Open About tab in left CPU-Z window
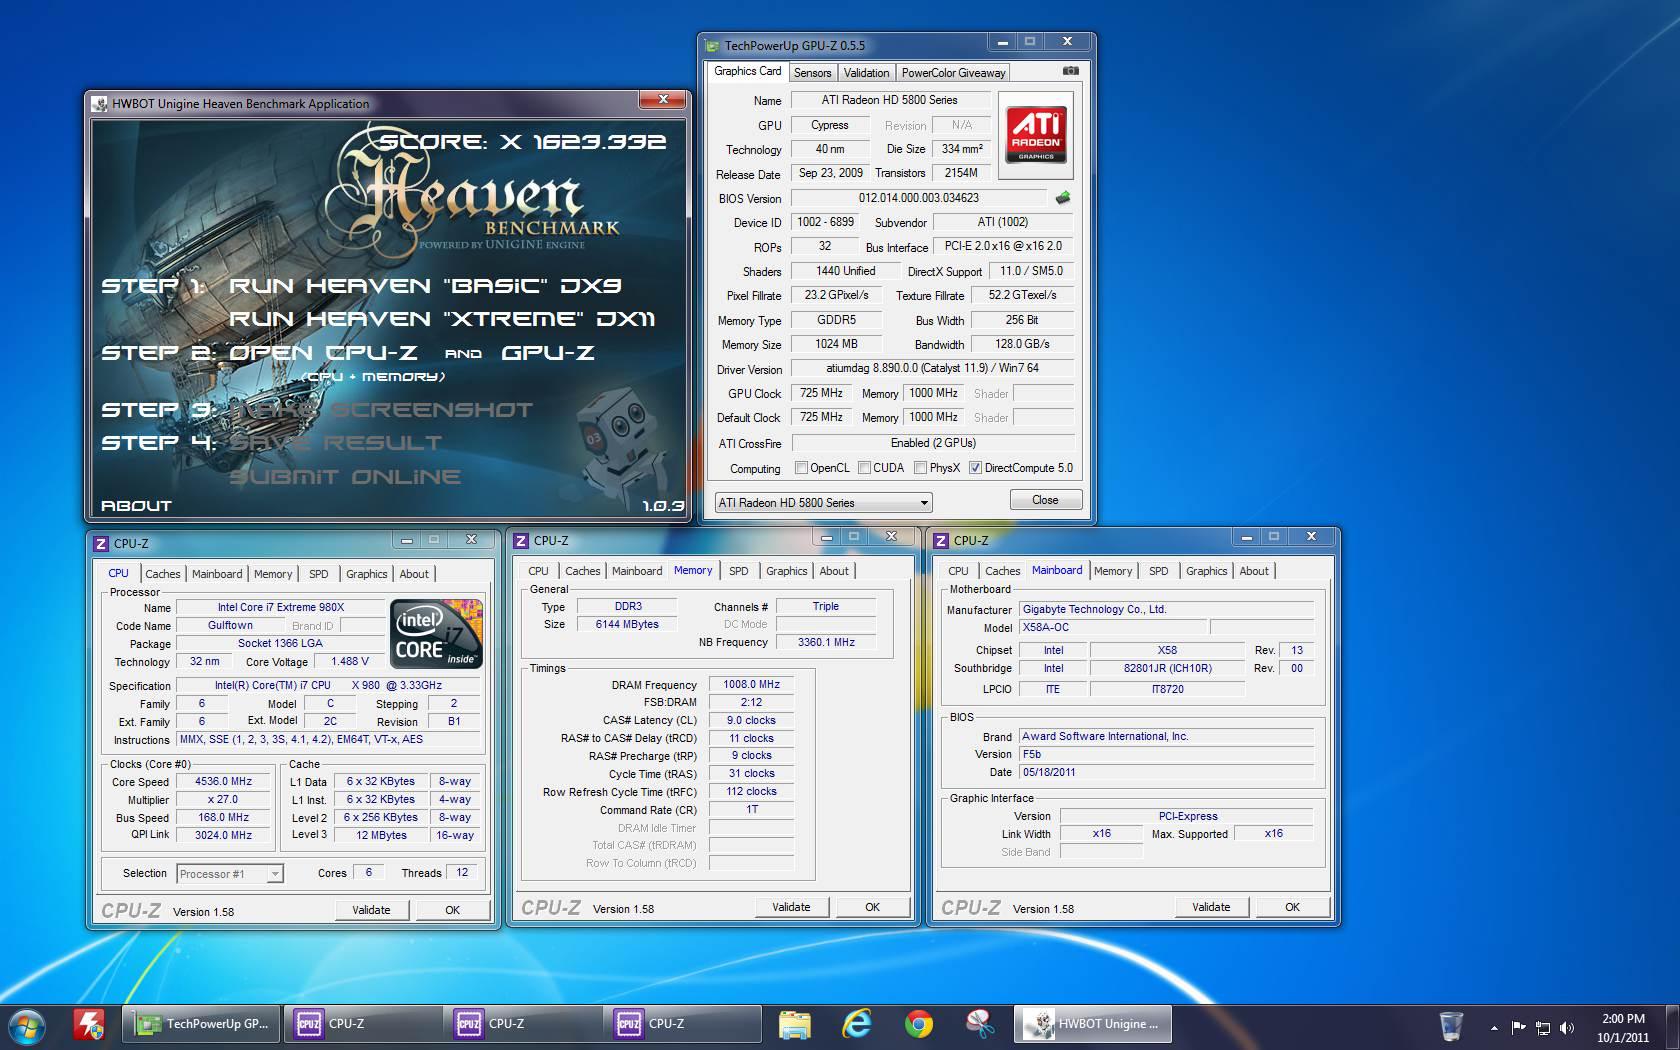This screenshot has height=1050, width=1680. click(414, 574)
